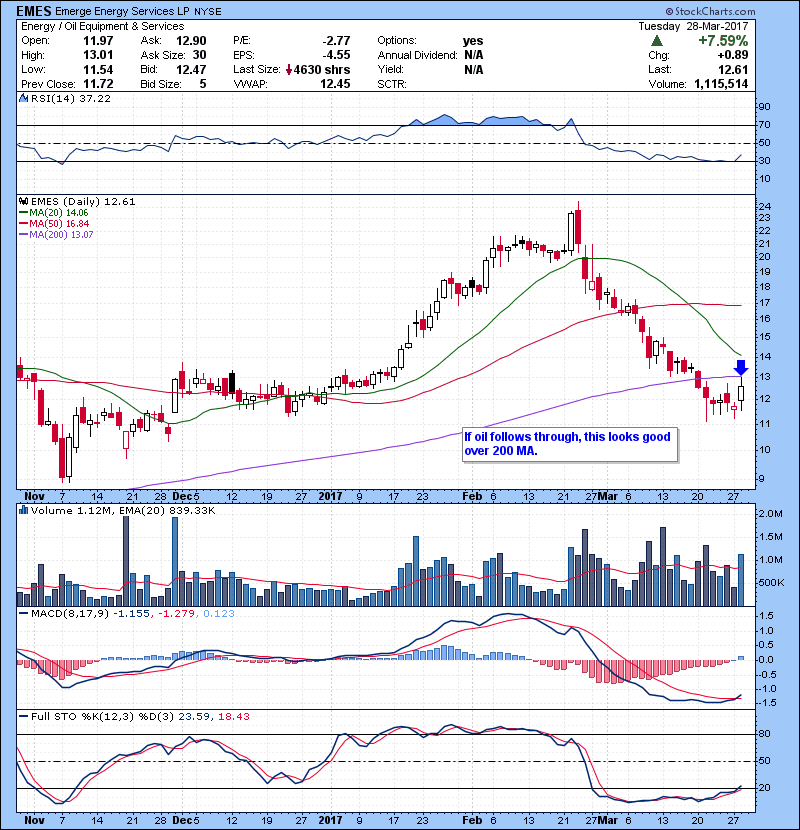Click the RSI(14) 37.22 indicator label
This screenshot has width=800, height=830.
(70, 98)
